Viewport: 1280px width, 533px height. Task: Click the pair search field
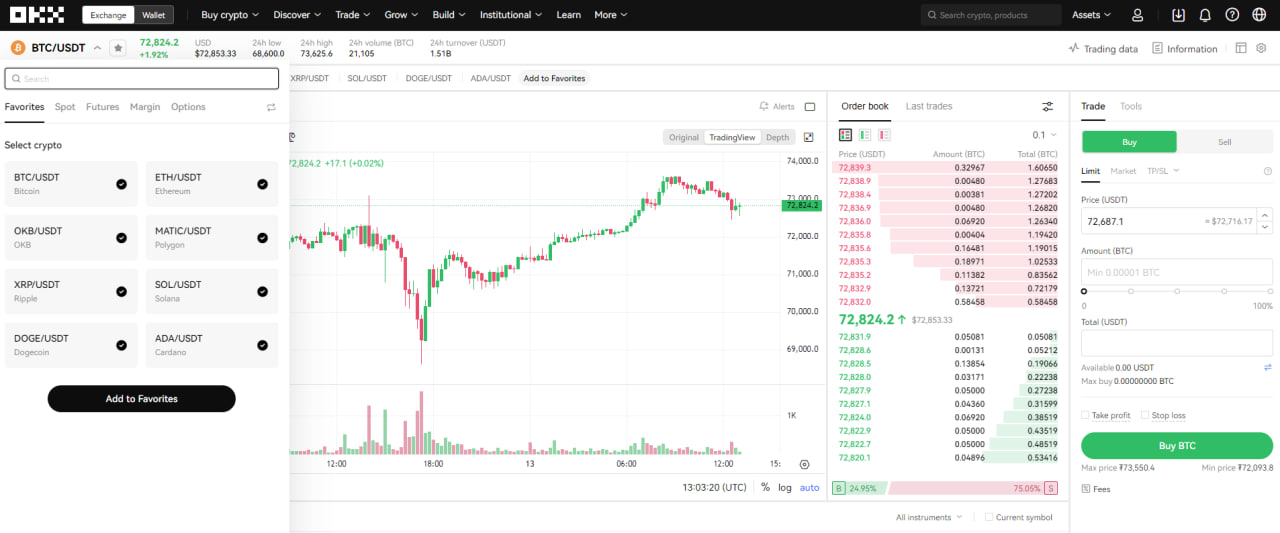pos(142,79)
